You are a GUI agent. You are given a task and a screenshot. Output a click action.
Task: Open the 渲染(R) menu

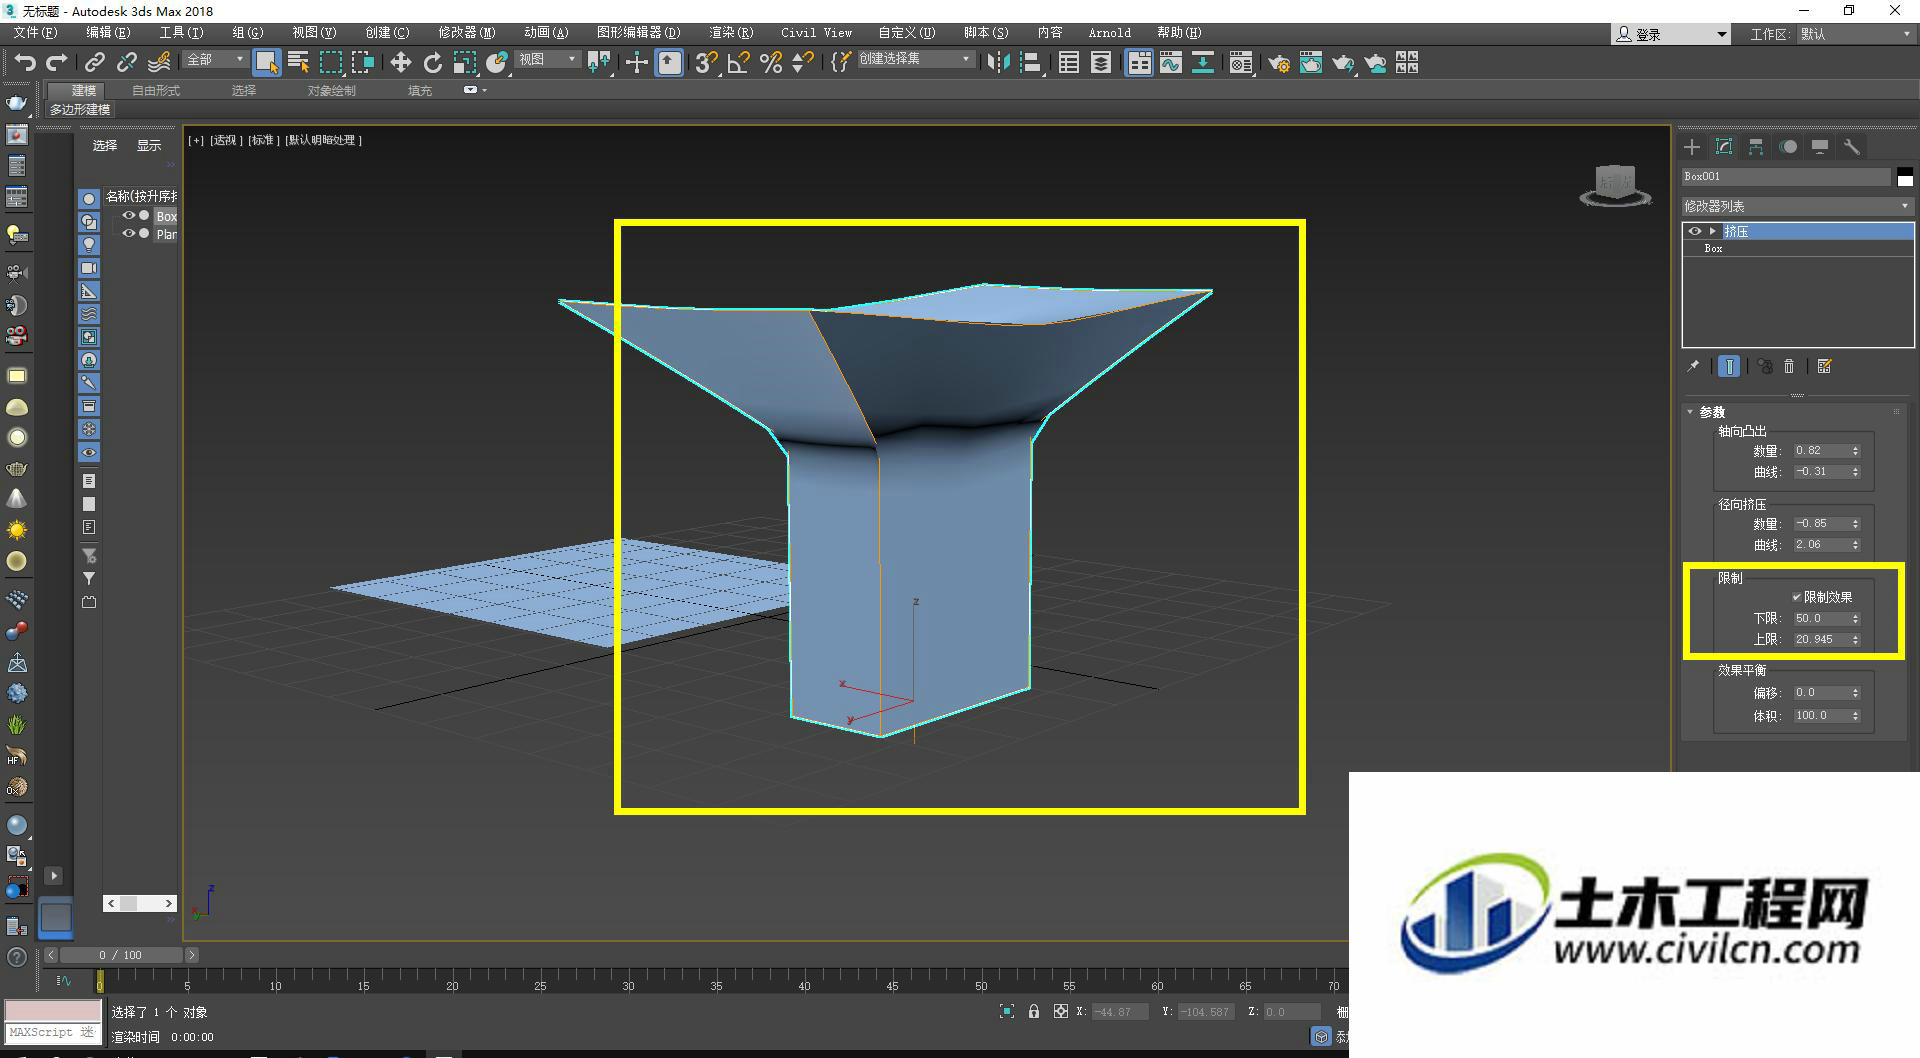coord(731,33)
